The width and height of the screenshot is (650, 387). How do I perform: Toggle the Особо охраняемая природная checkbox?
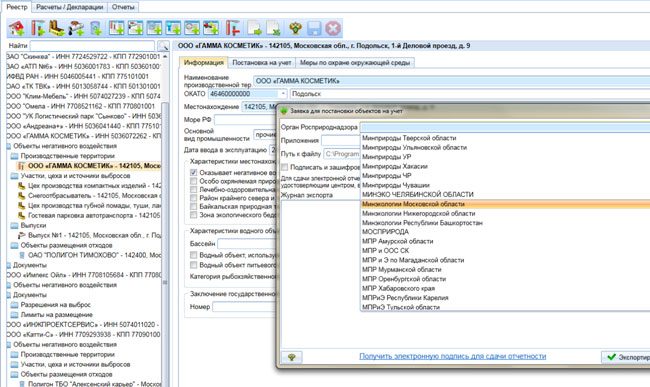[x=194, y=181]
